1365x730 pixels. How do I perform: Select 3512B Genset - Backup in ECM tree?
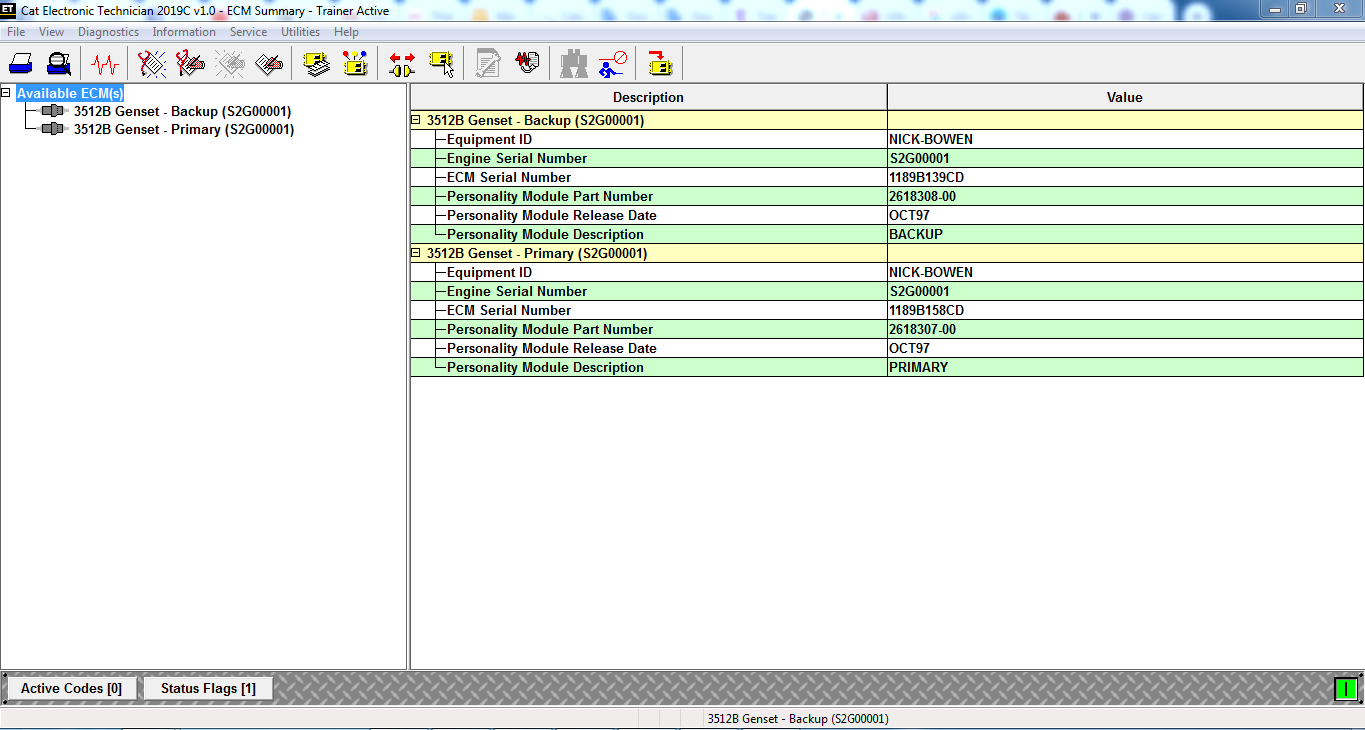(182, 111)
